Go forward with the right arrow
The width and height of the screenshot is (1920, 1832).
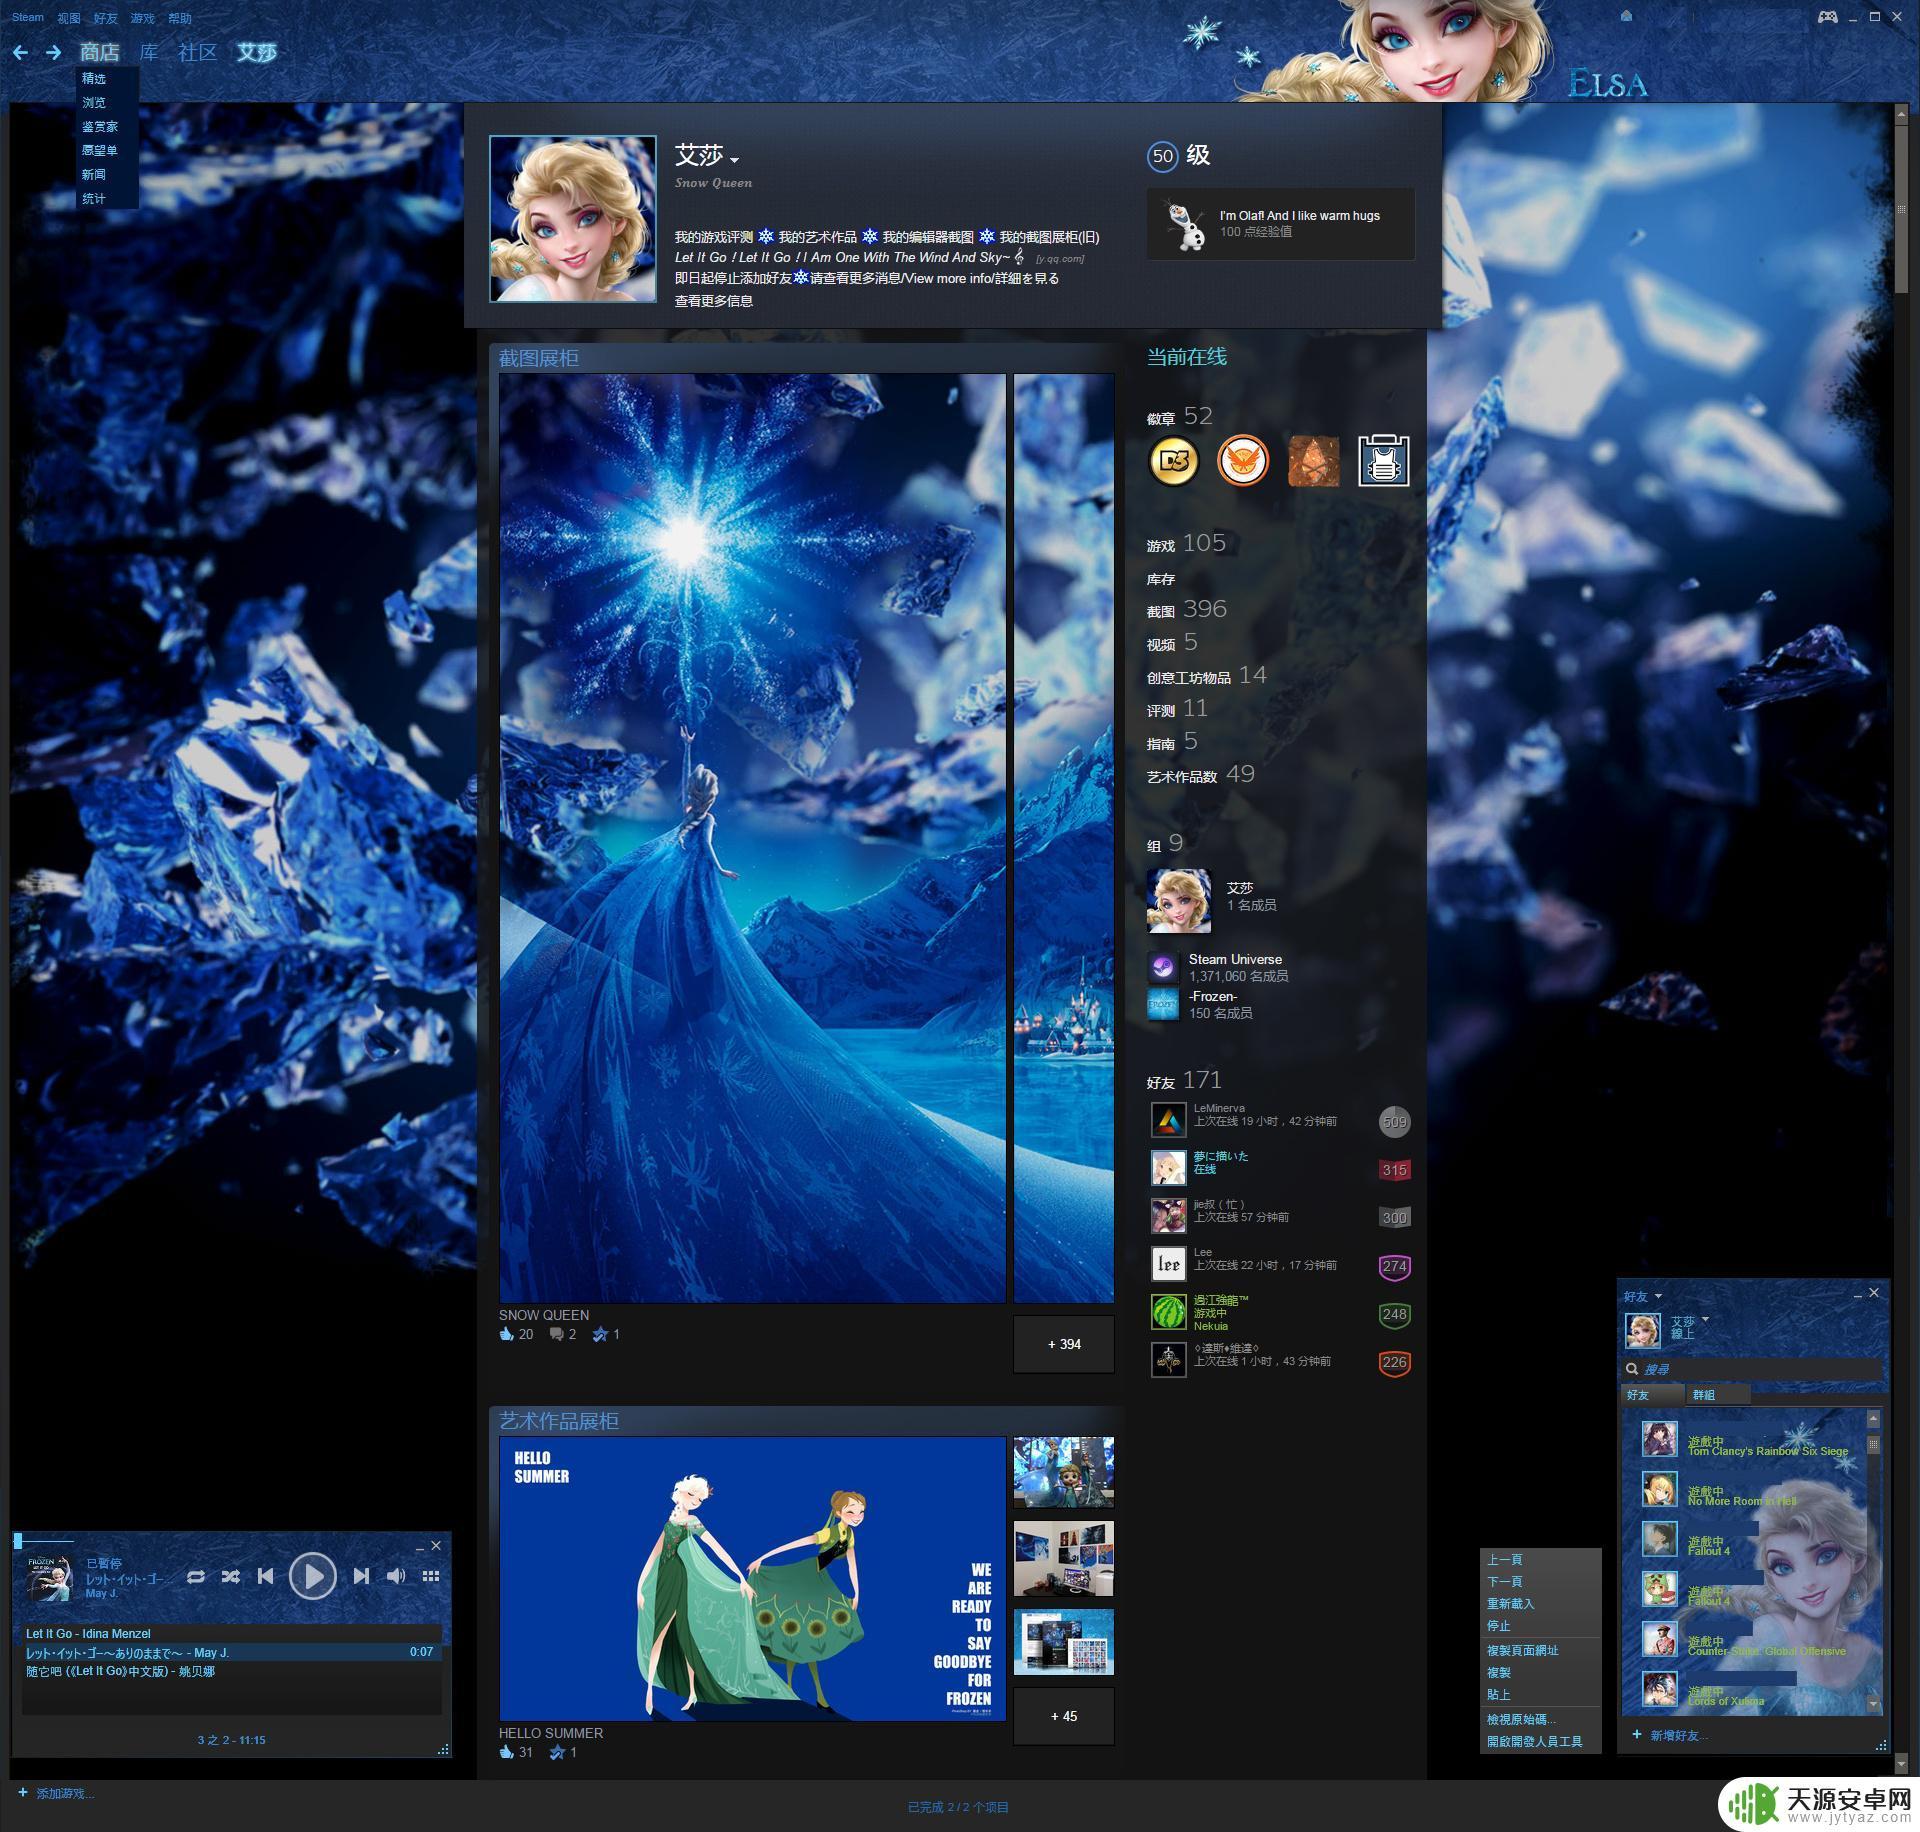click(53, 52)
